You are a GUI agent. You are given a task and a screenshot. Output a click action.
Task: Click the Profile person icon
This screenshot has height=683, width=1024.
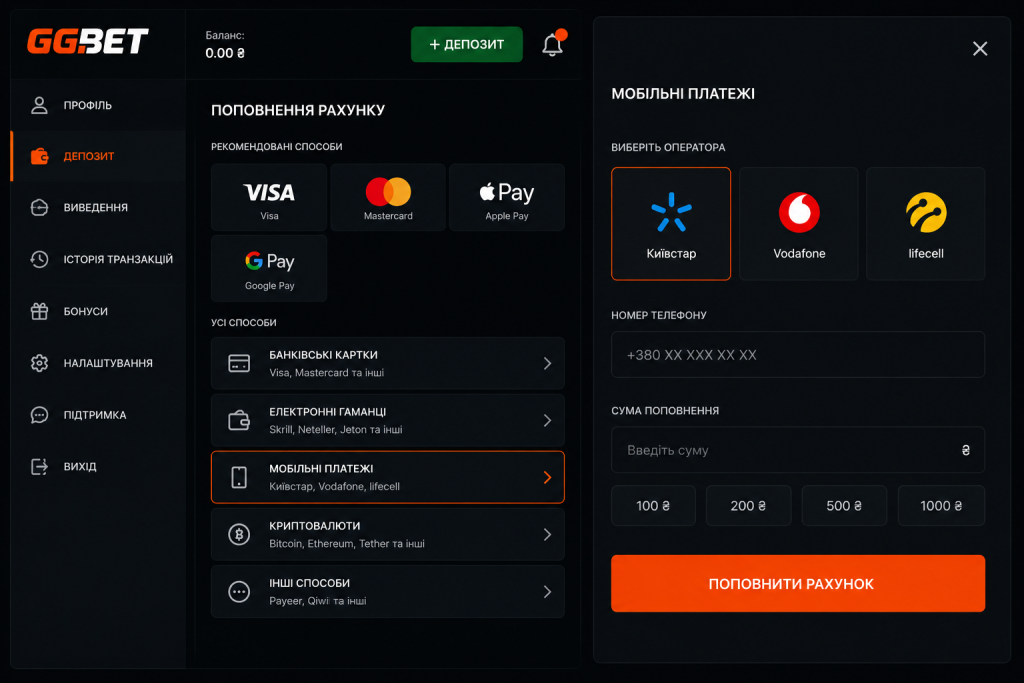(x=39, y=105)
